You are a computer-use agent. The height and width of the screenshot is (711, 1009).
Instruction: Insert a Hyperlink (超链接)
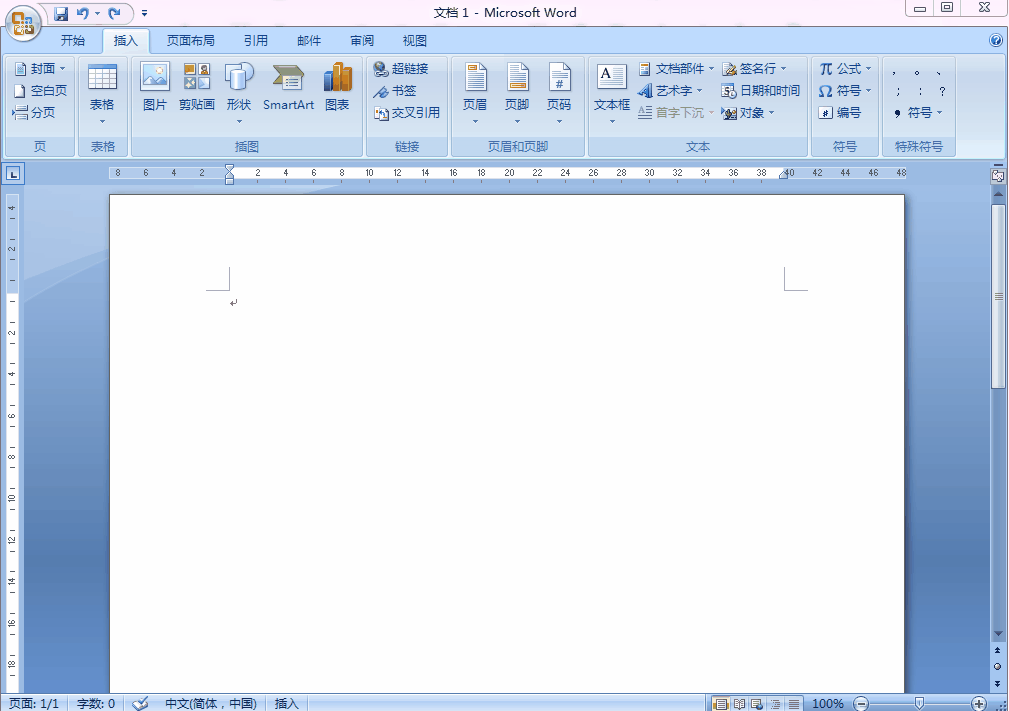click(401, 69)
